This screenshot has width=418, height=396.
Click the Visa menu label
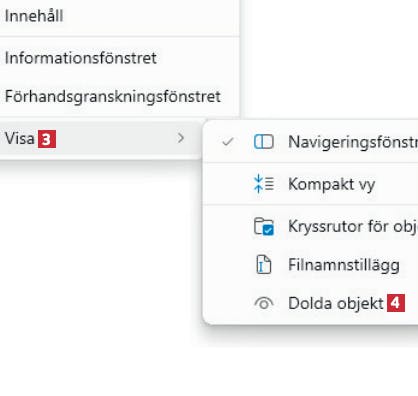tap(20, 138)
